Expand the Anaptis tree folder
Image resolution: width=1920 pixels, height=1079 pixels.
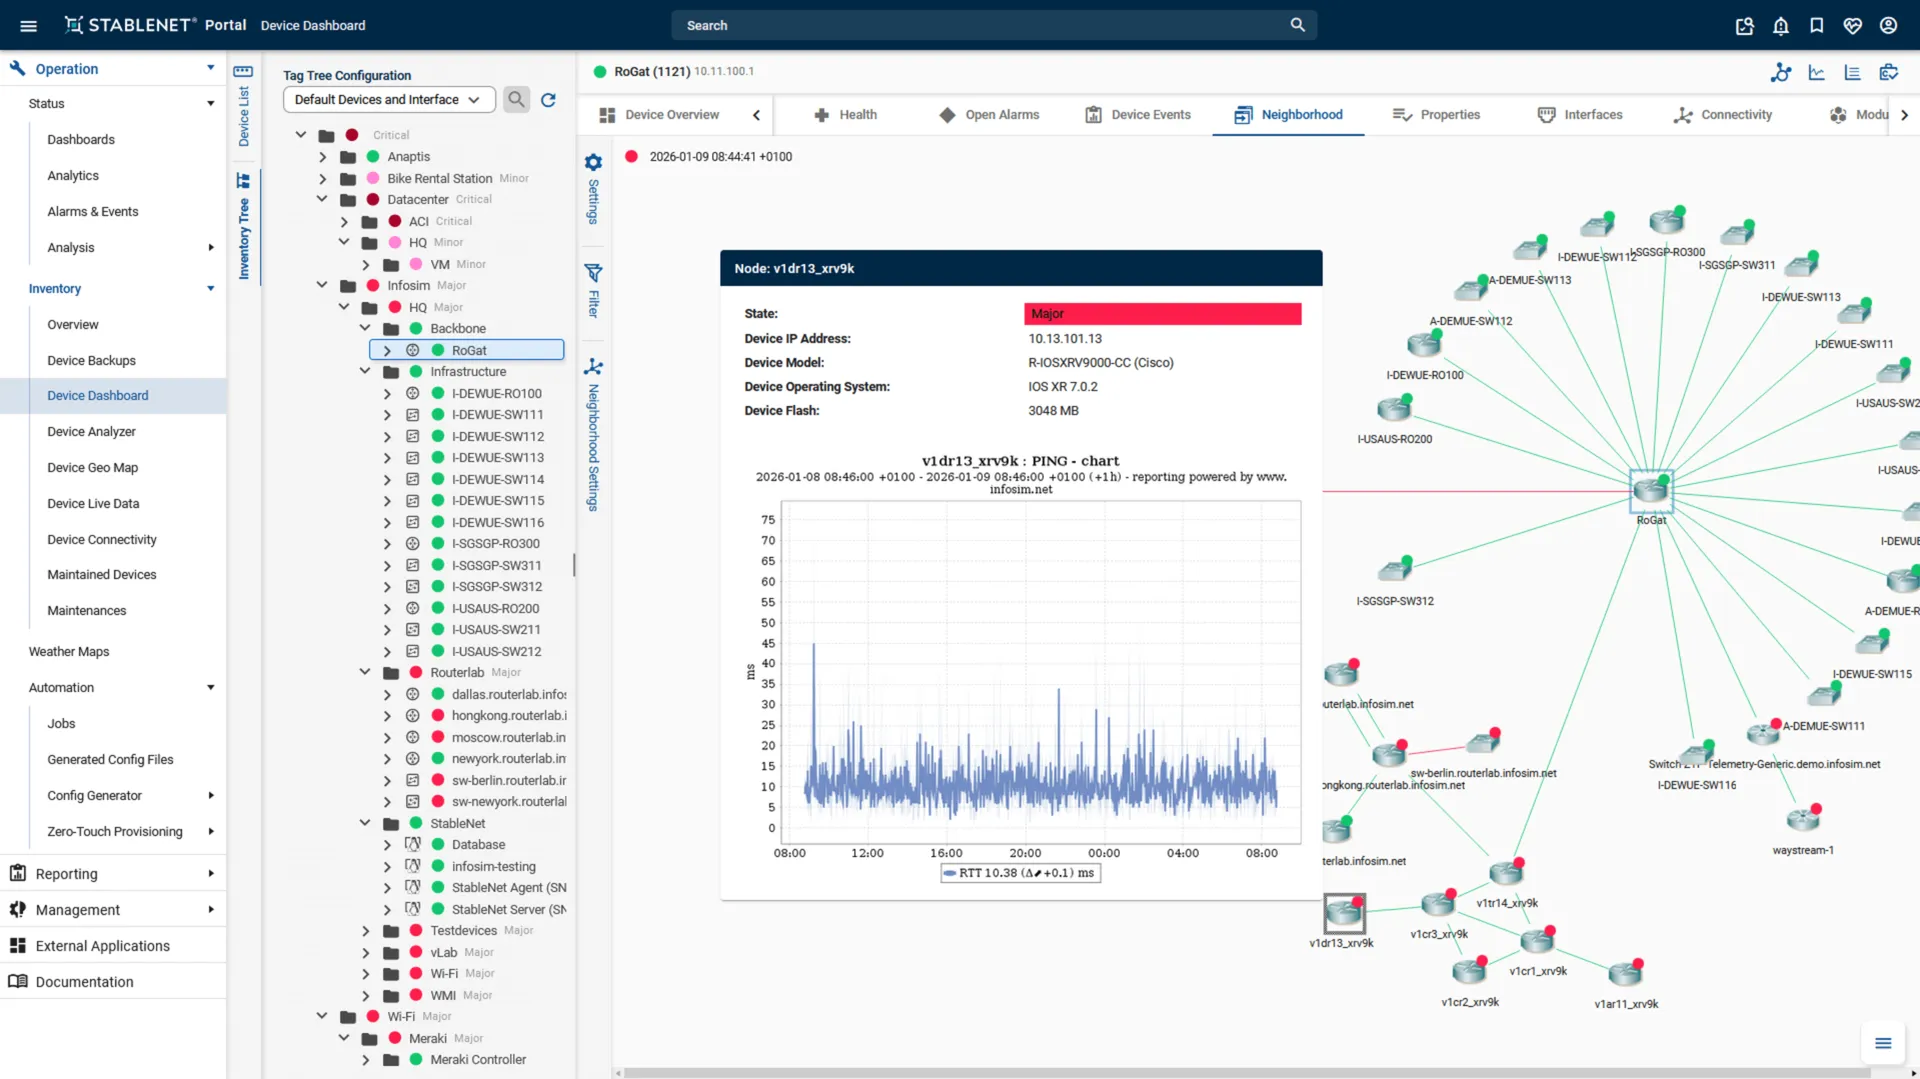click(x=322, y=157)
